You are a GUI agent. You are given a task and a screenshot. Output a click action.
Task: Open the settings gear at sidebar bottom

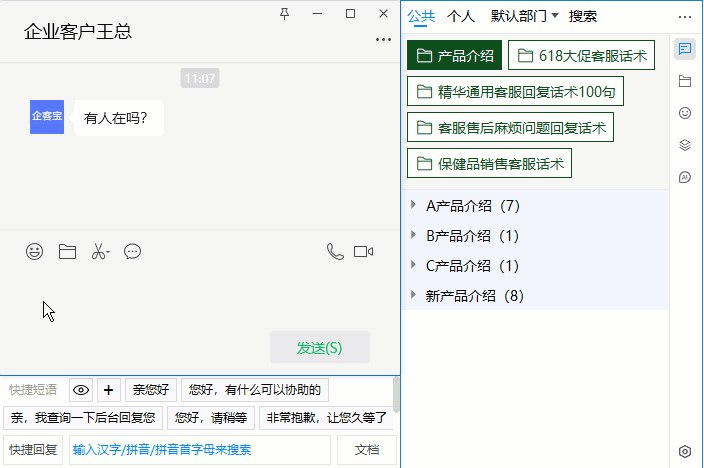point(685,452)
